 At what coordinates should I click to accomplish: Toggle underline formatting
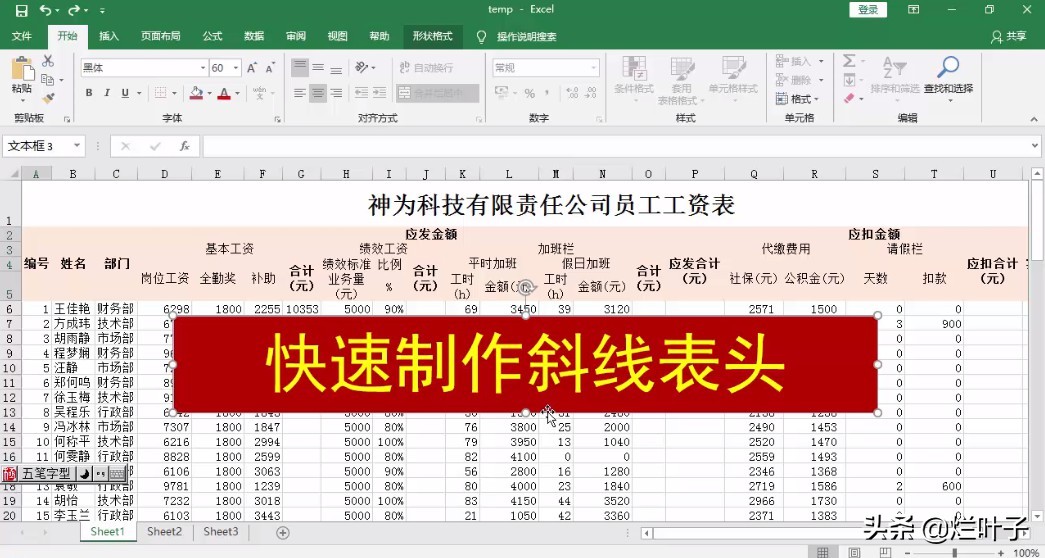coord(124,93)
